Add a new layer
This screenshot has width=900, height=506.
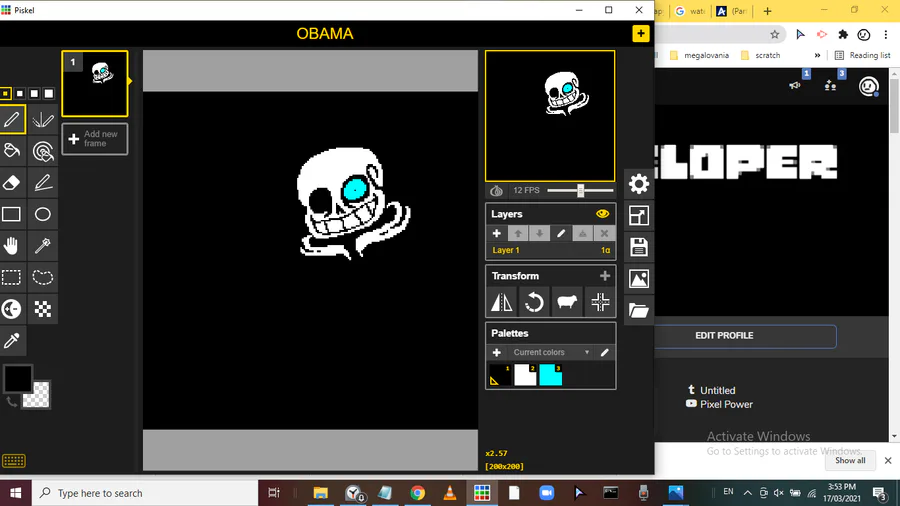pos(496,233)
